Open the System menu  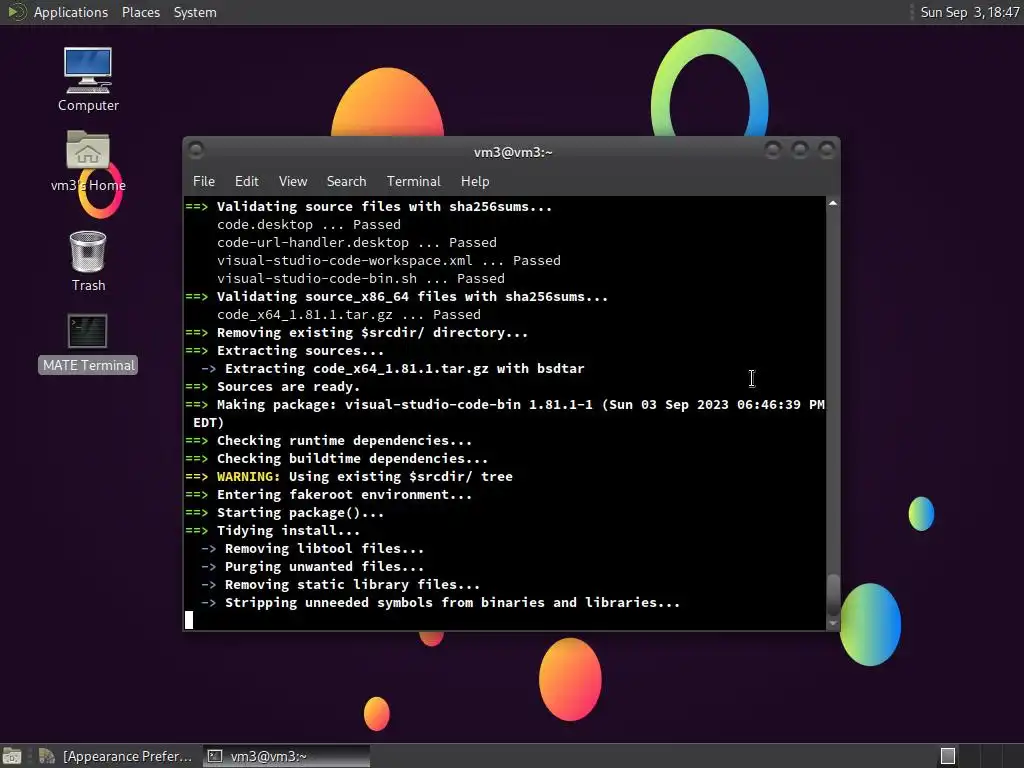pyautogui.click(x=195, y=12)
